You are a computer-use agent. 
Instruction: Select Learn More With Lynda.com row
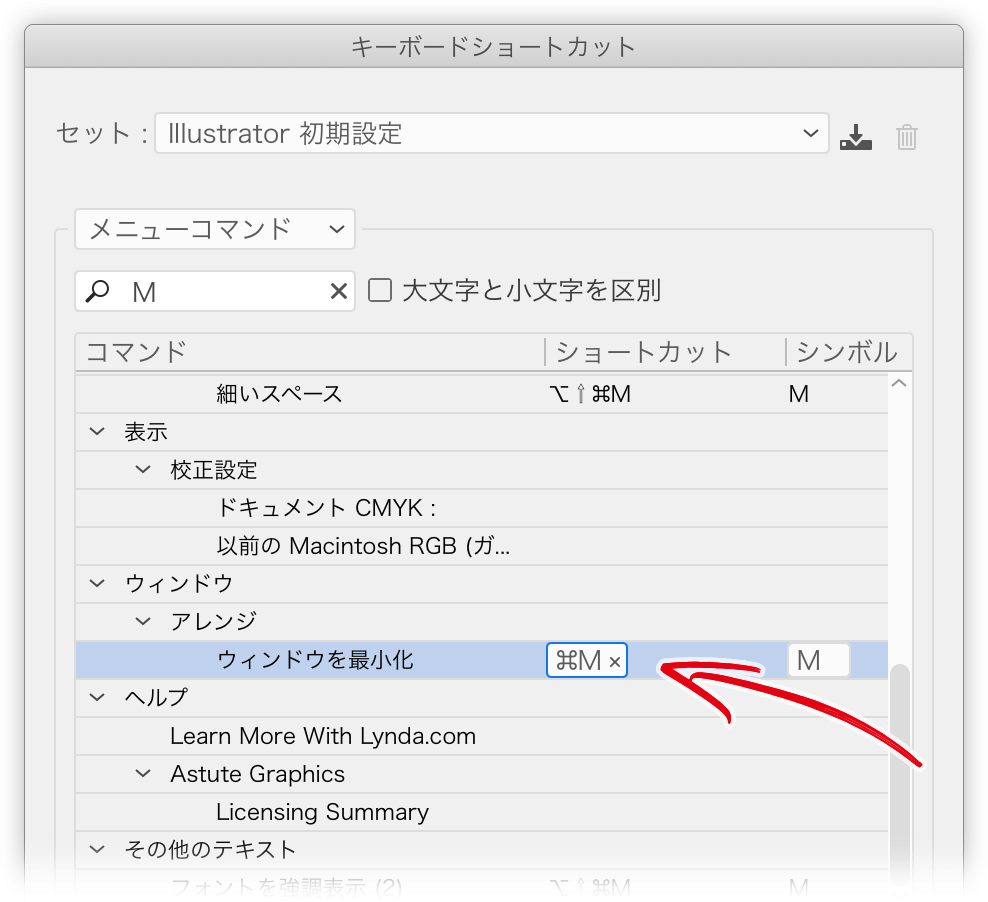481,736
